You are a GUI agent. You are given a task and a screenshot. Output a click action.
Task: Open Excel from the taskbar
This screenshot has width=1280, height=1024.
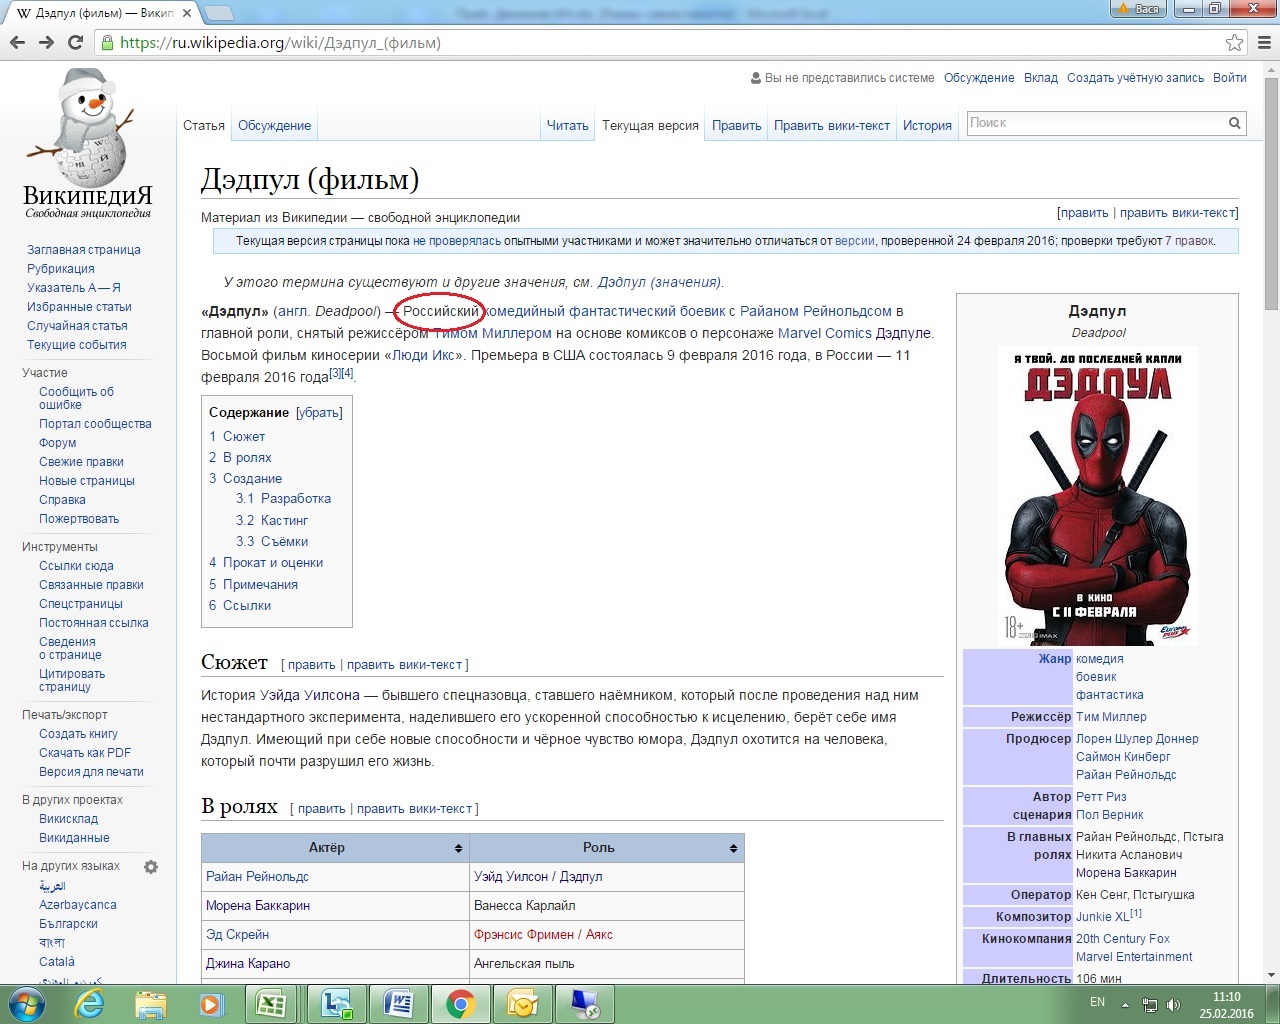271,1003
